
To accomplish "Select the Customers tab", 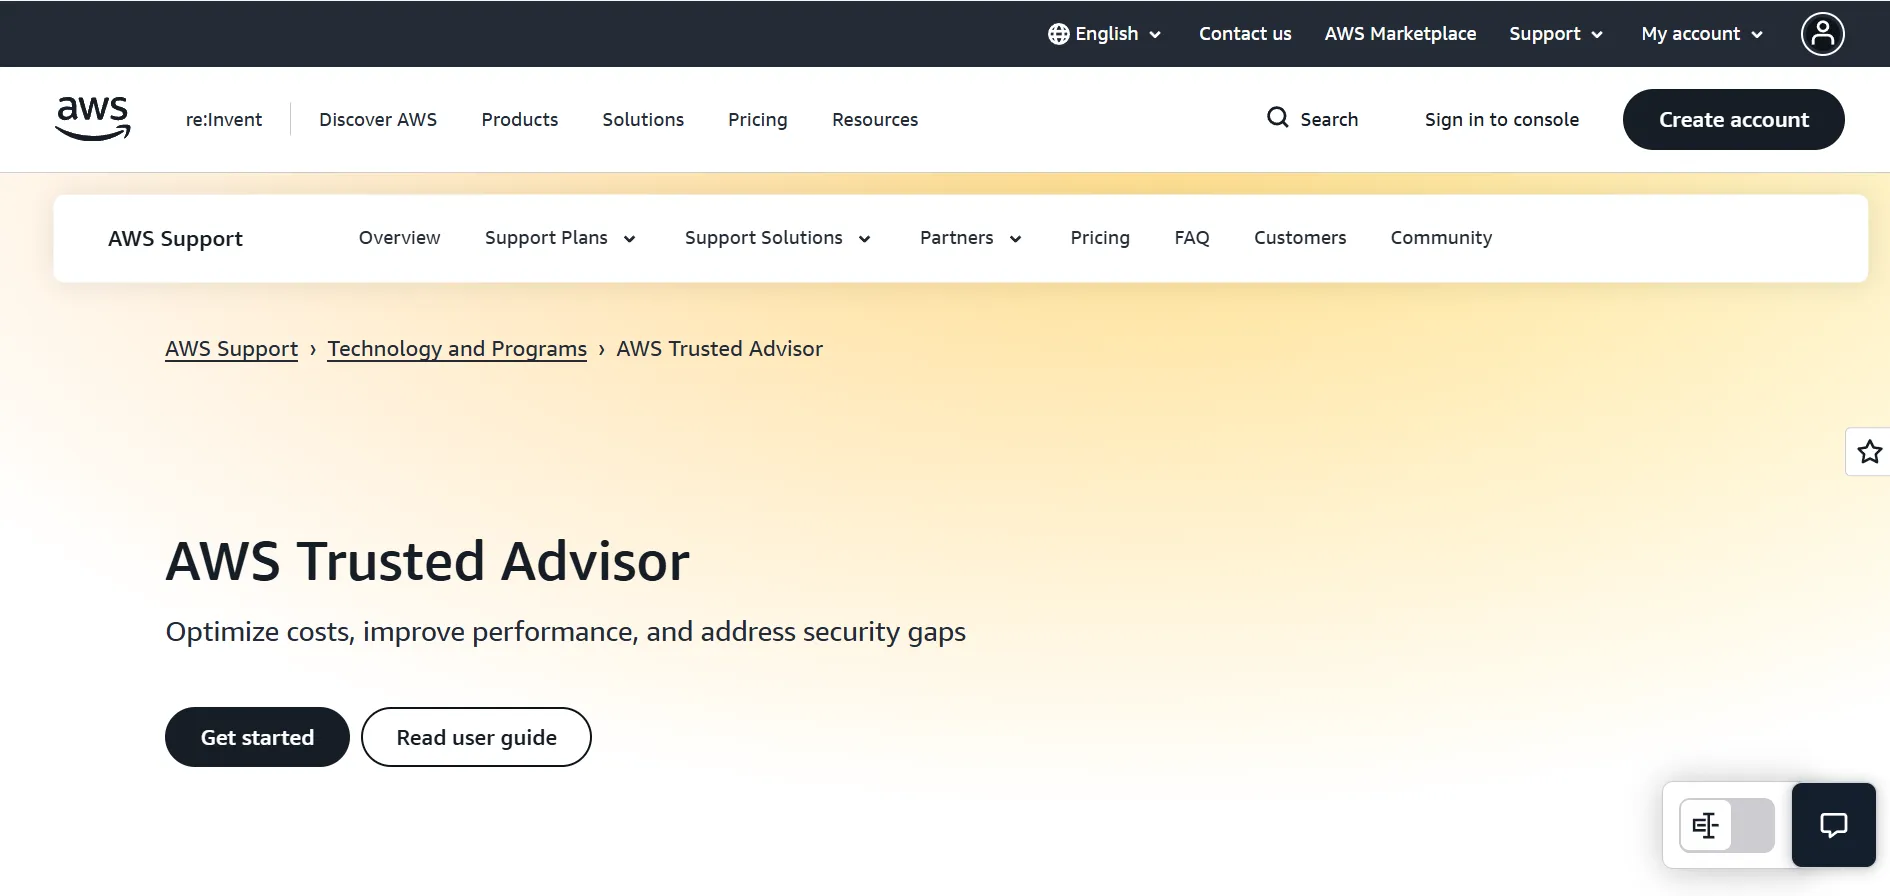I will 1300,238.
